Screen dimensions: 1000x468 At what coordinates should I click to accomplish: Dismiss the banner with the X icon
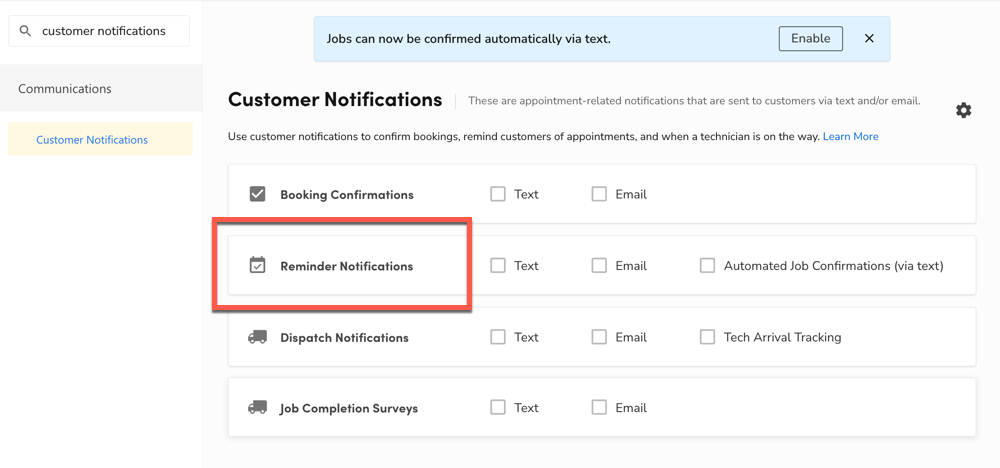coord(869,38)
